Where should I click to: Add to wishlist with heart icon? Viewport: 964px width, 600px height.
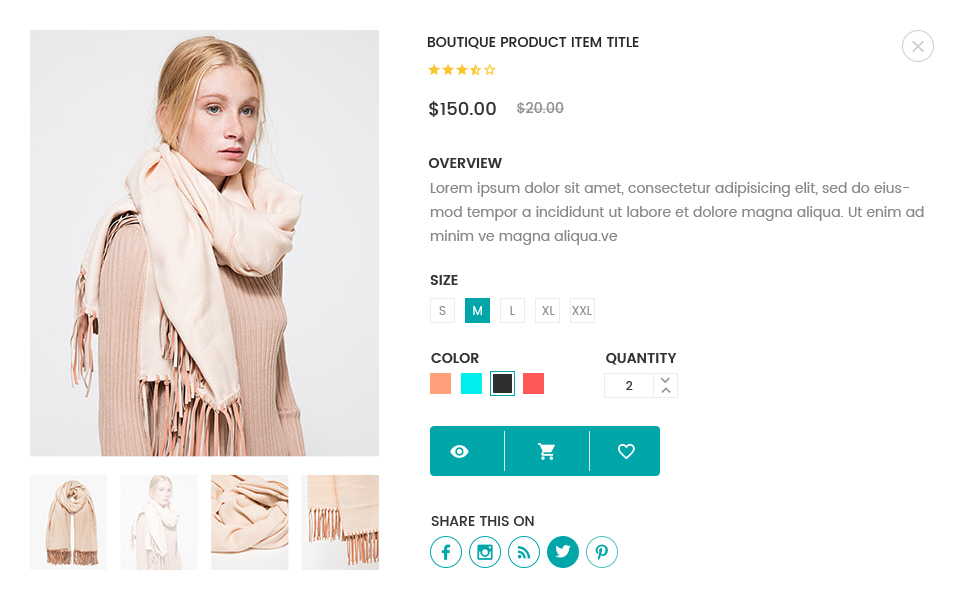626,451
